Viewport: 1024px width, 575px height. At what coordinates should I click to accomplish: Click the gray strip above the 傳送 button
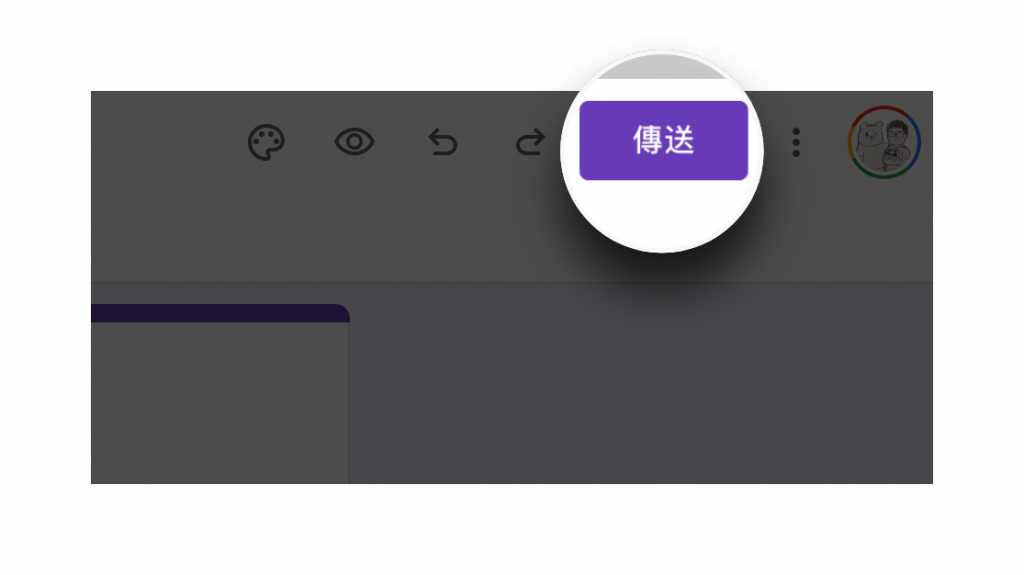coord(662,67)
